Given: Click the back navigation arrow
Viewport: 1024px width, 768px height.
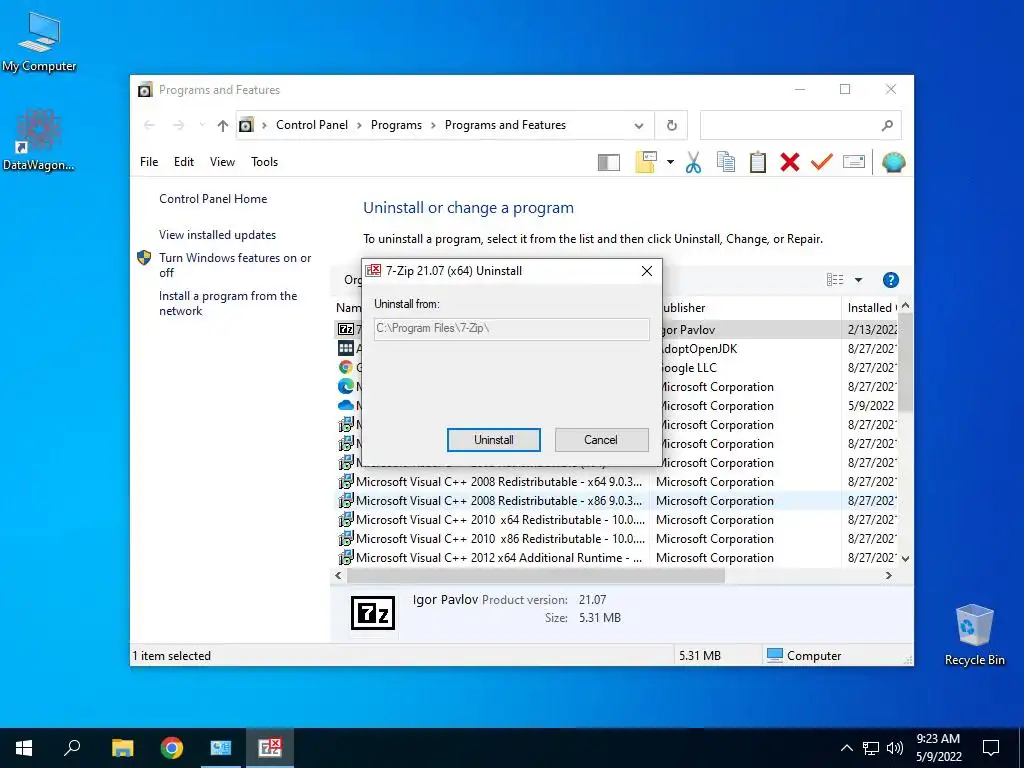Looking at the screenshot, I should (149, 125).
